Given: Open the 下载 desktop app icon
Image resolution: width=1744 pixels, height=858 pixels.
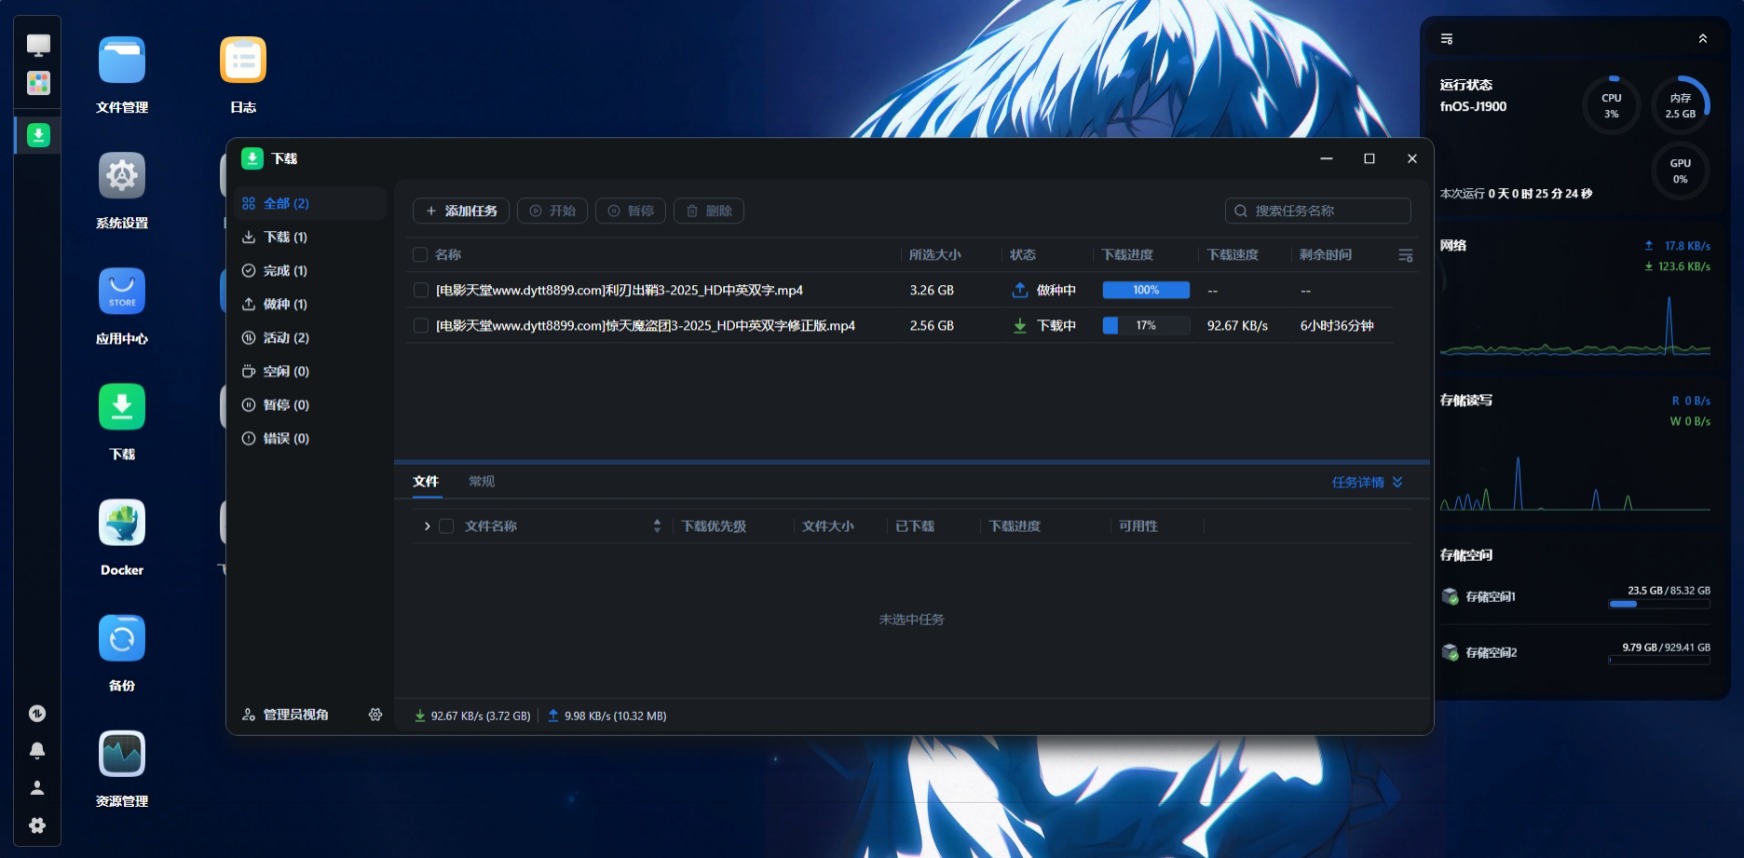Looking at the screenshot, I should [x=122, y=407].
